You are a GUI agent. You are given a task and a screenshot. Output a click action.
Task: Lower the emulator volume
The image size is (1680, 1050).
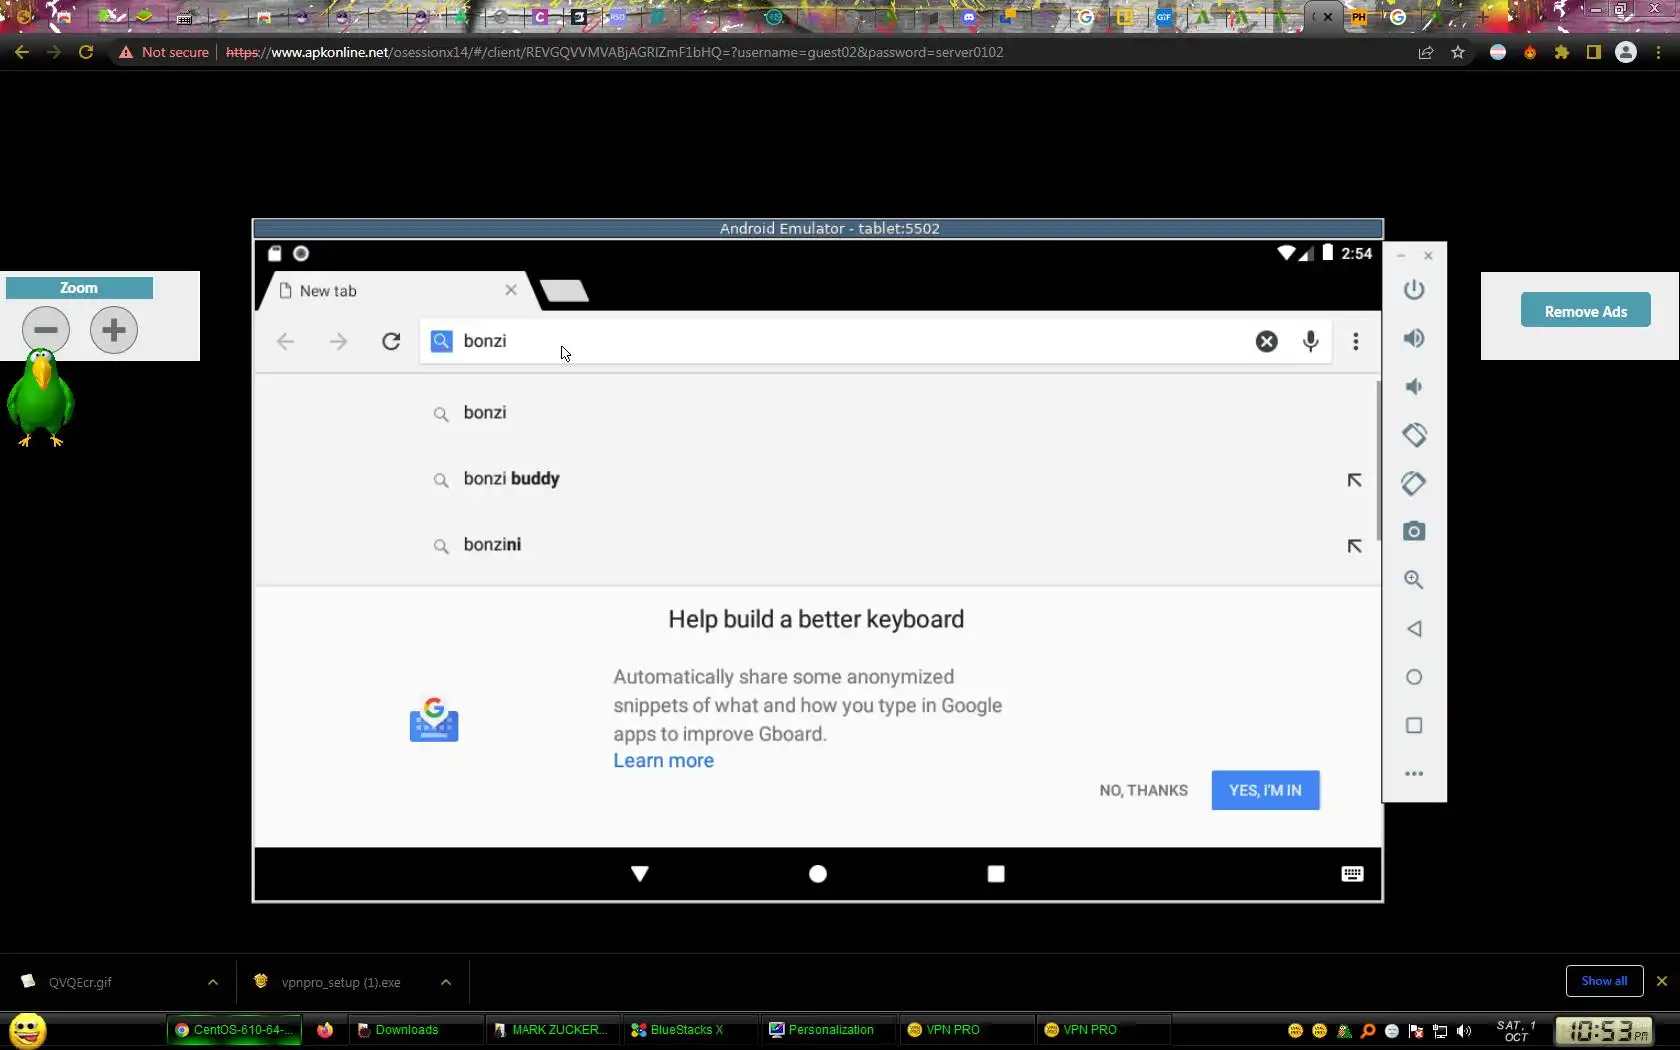1413,387
